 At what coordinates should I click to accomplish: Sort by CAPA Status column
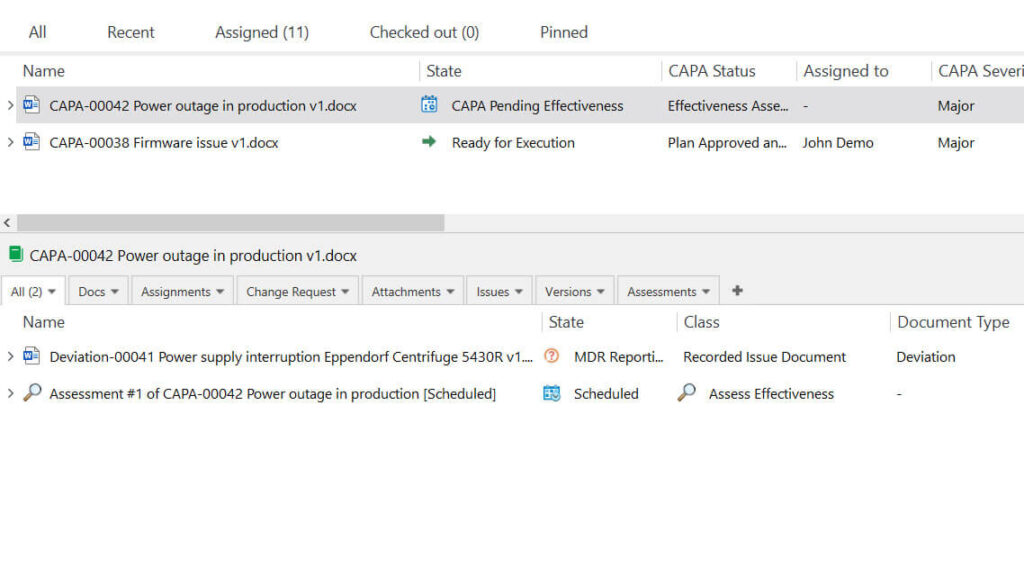(x=712, y=71)
